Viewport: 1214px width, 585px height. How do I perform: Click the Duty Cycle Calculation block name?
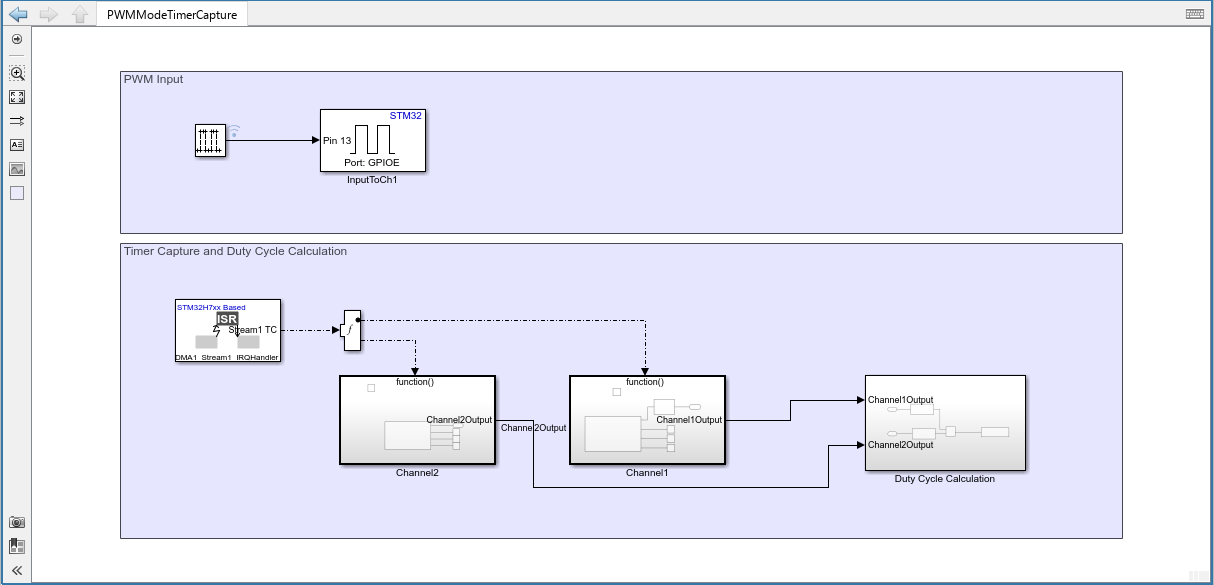[x=945, y=479]
